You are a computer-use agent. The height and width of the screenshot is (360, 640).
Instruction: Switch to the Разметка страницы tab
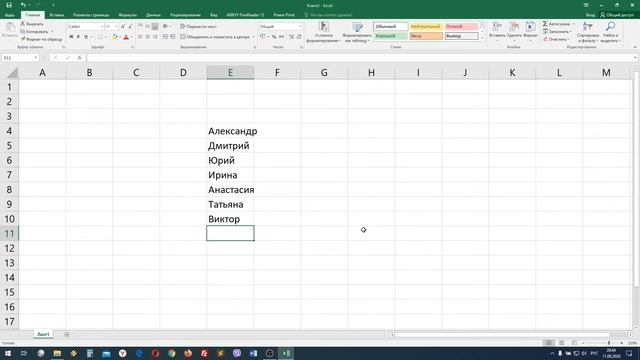pos(91,15)
